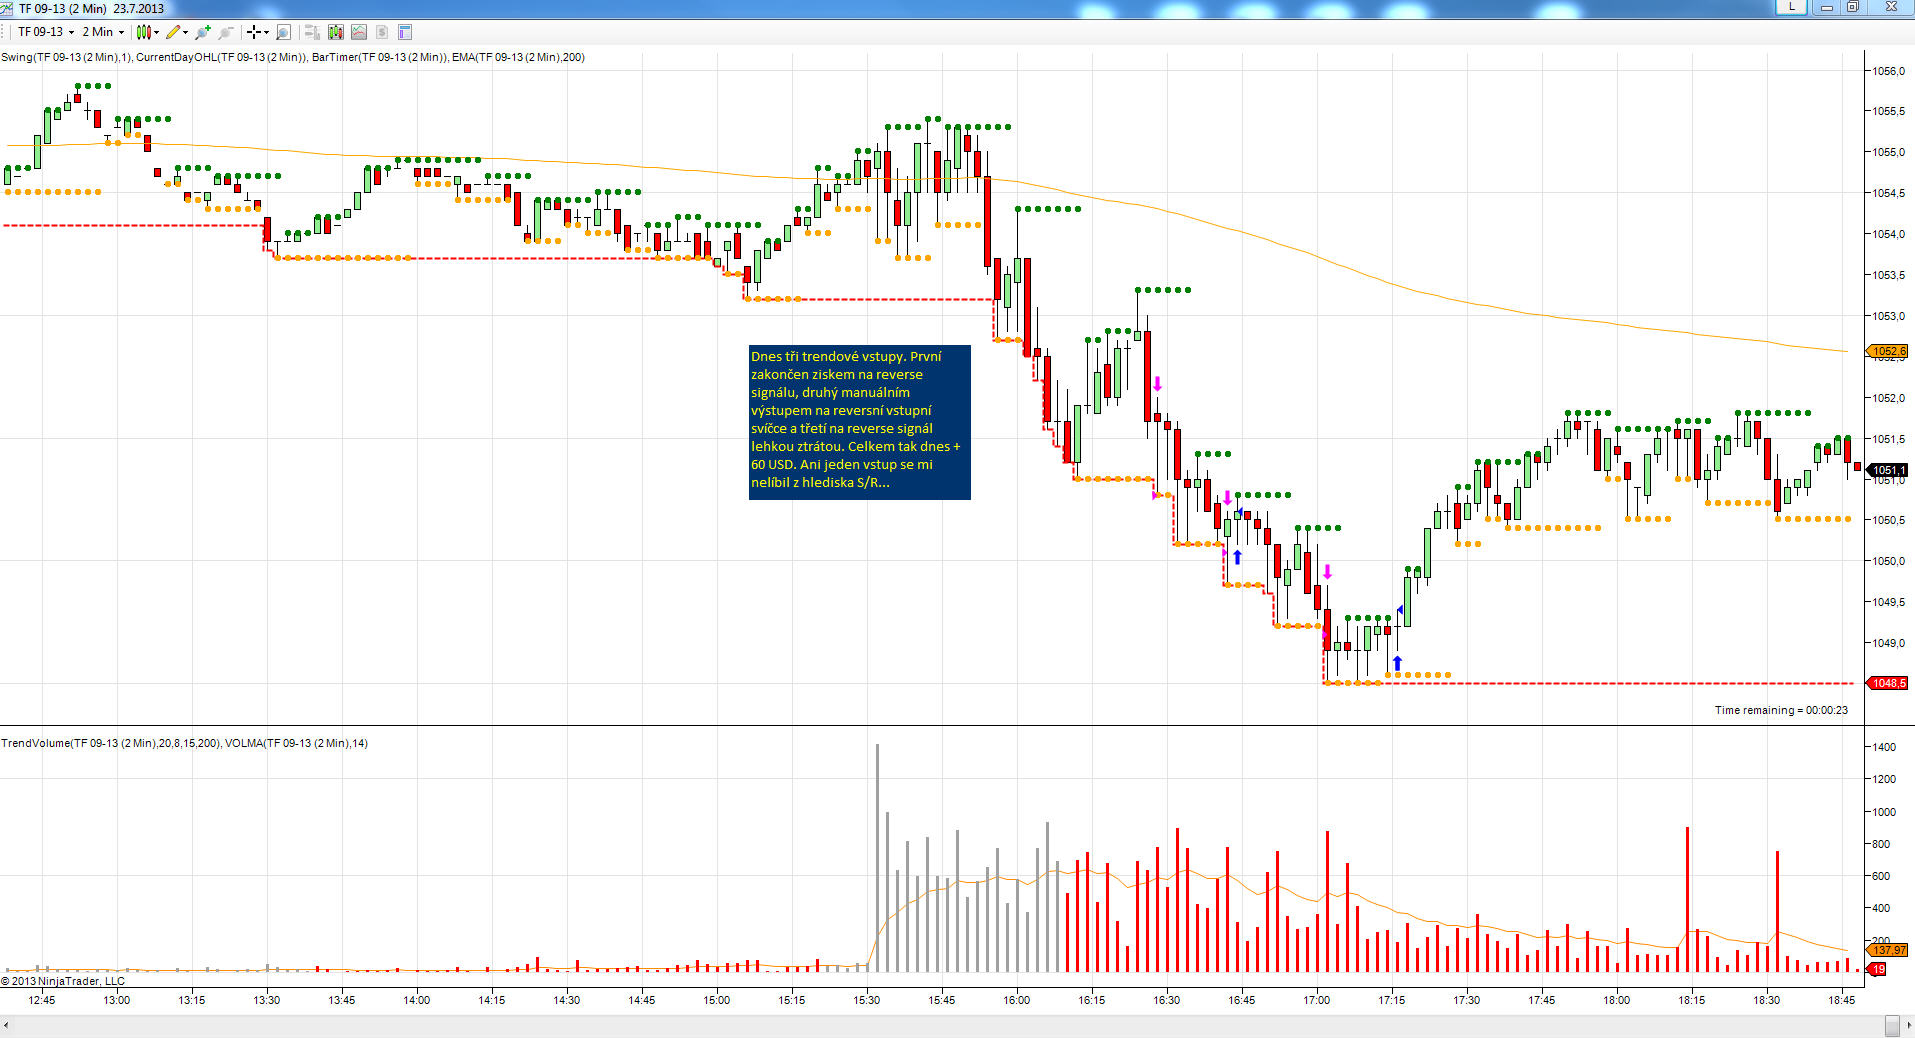Click the orange 137,97 volume marker
This screenshot has height=1038, width=1915.
(1888, 950)
